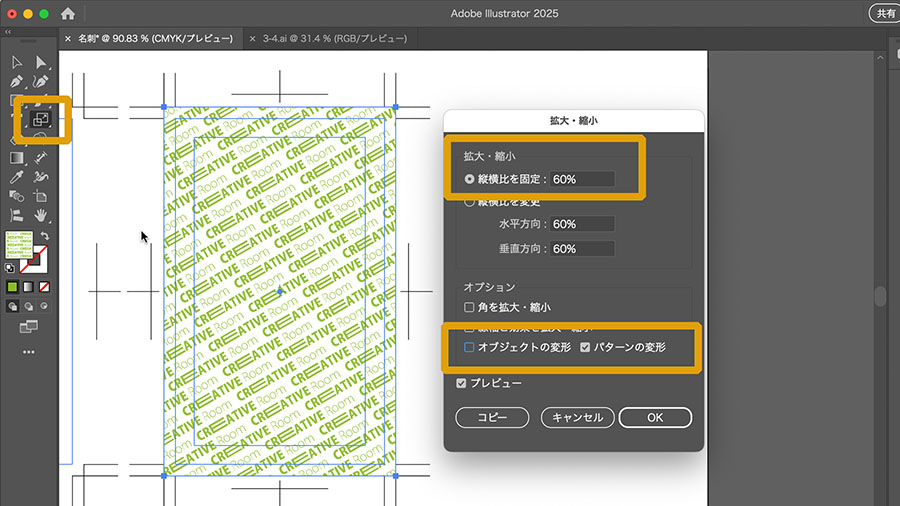Screen dimensions: 900x506
Task: Apply solid green Color mode button
Action: [12, 287]
